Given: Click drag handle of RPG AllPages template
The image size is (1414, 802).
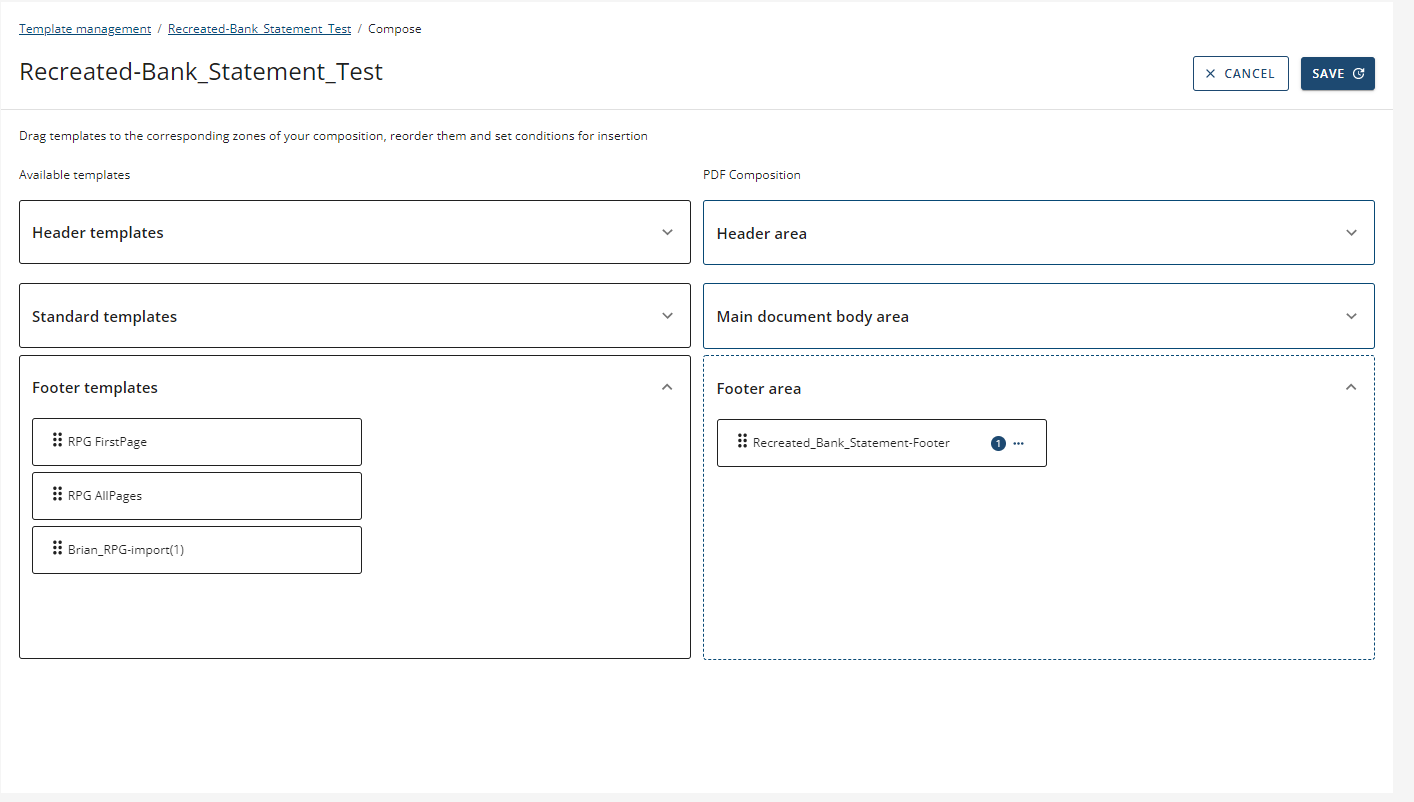Looking at the screenshot, I should (58, 494).
